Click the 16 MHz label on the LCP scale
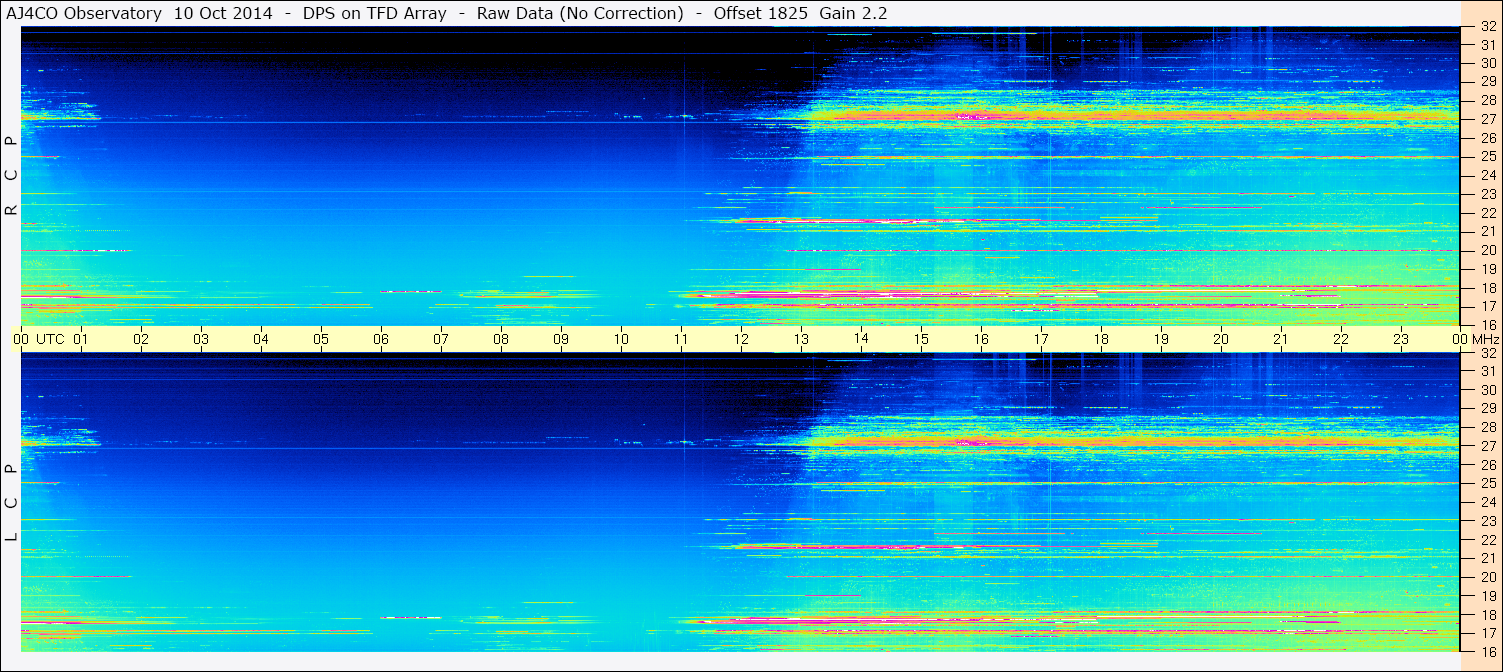 [x=1487, y=651]
